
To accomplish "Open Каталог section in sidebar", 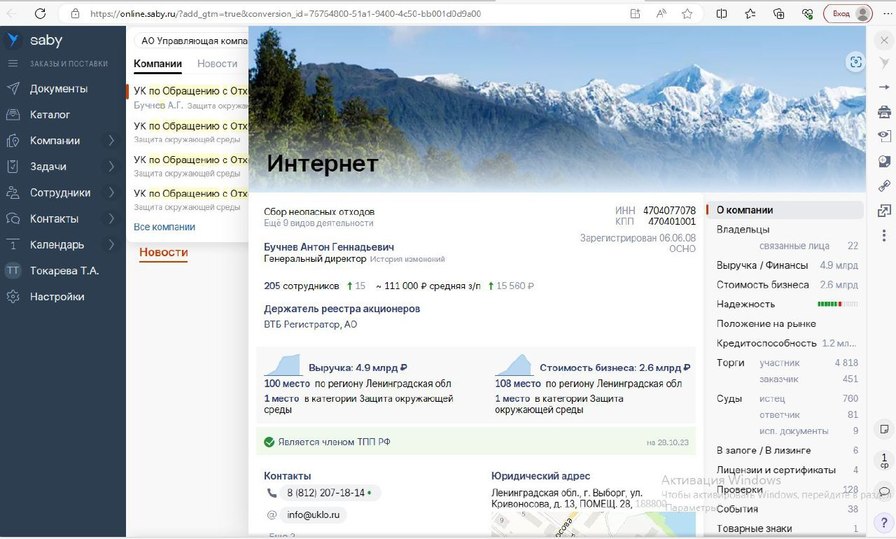I will 50,114.
